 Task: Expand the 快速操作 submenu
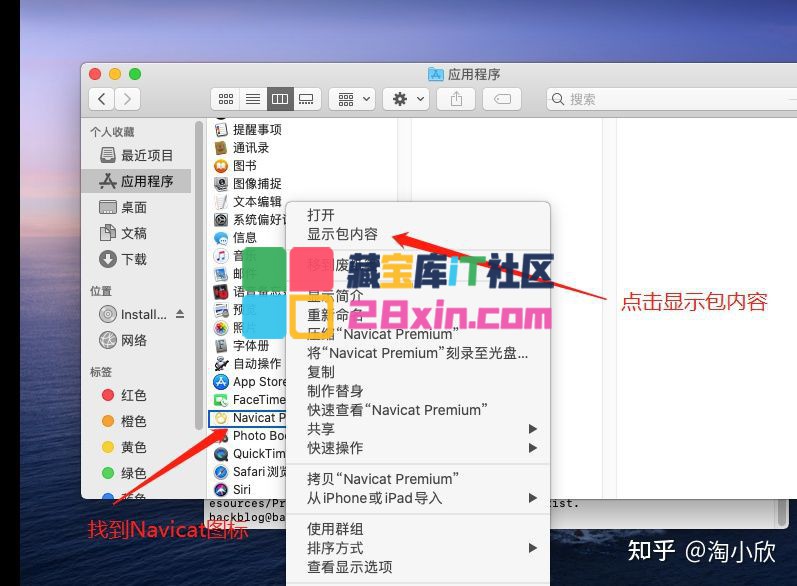418,448
